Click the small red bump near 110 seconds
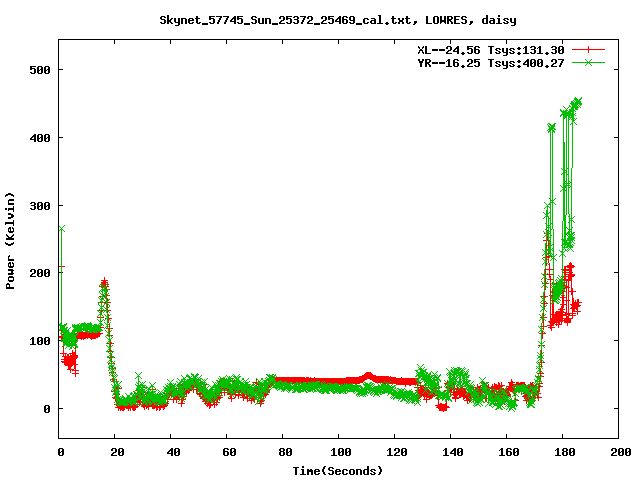This screenshot has width=640, height=480. click(368, 376)
